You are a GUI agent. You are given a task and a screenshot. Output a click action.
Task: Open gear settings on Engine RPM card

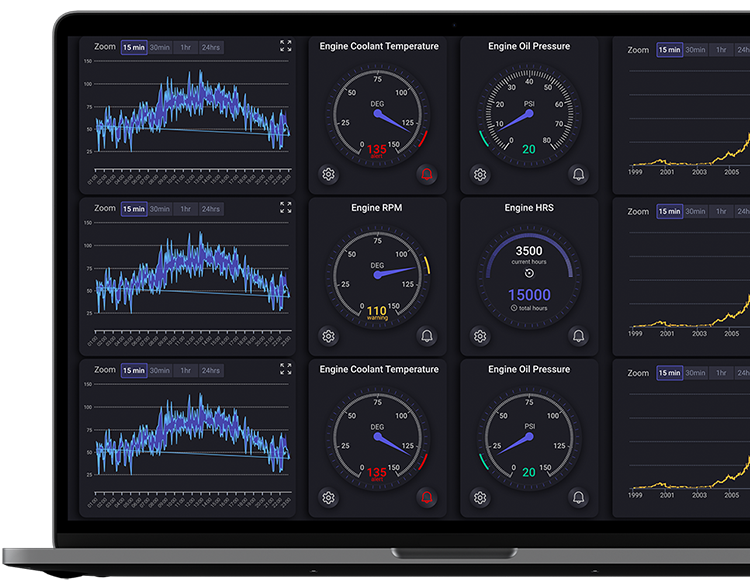pyautogui.click(x=328, y=336)
